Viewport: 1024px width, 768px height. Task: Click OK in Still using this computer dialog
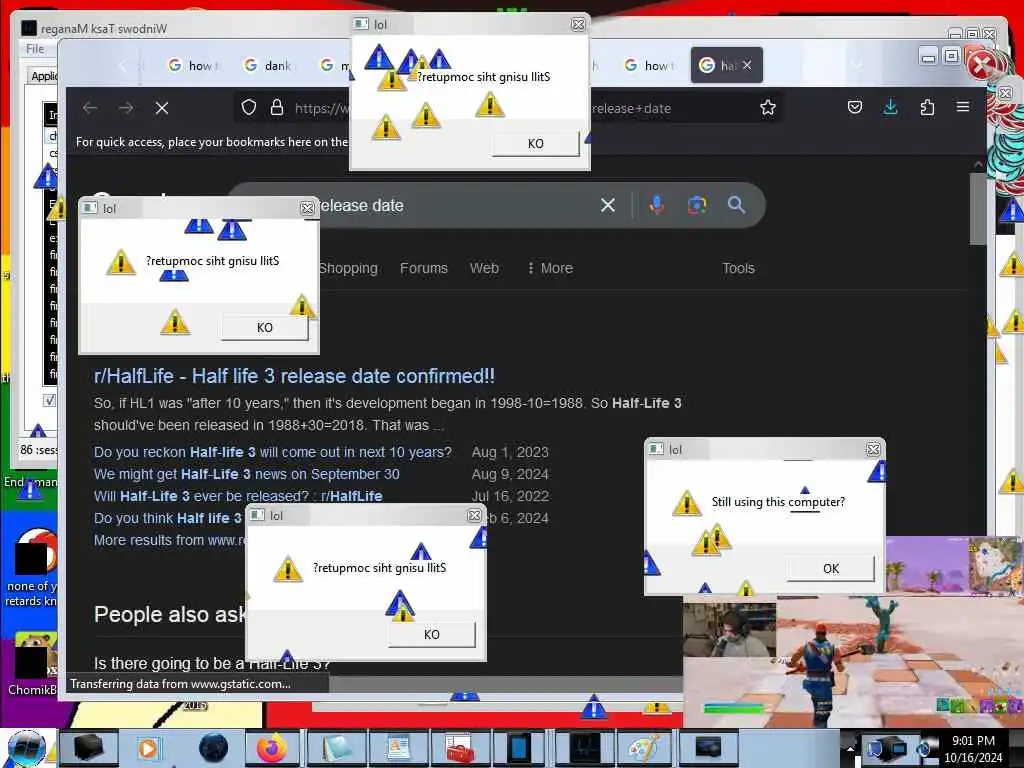(831, 568)
